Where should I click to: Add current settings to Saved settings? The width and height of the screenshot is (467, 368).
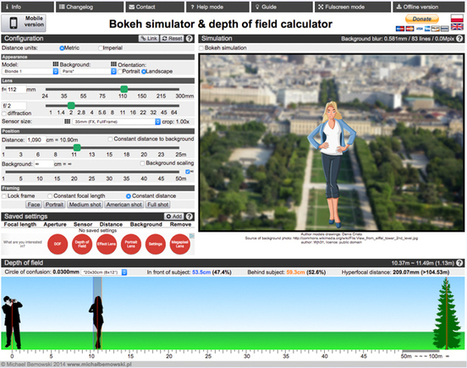[174, 216]
